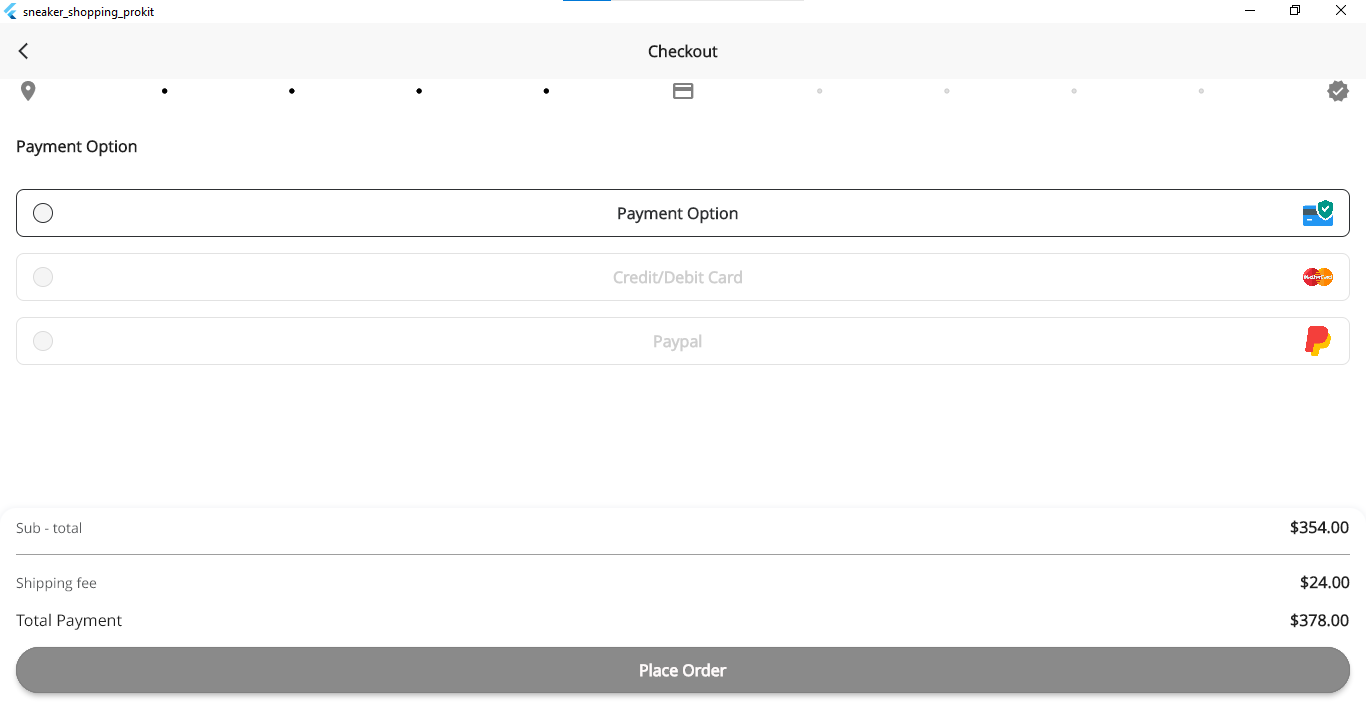The height and width of the screenshot is (723, 1366).
Task: Click the card-with-check Payment Option icon
Action: [1317, 213]
